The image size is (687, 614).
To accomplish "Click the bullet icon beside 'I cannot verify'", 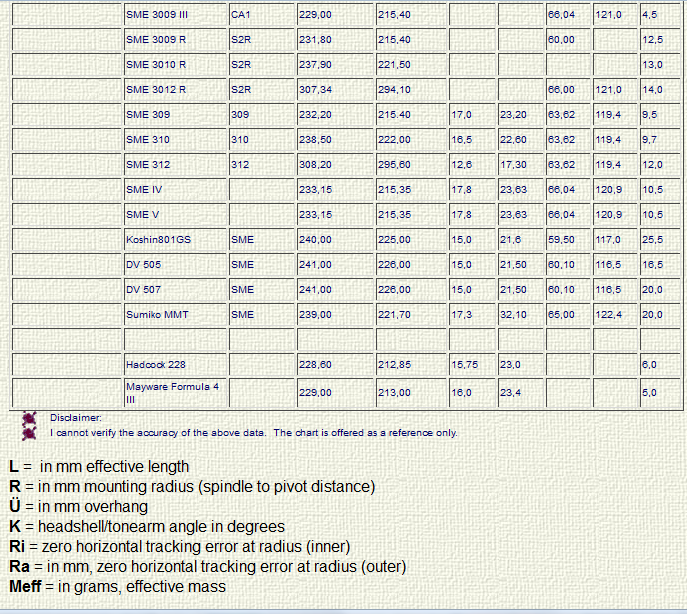I will 30,433.
